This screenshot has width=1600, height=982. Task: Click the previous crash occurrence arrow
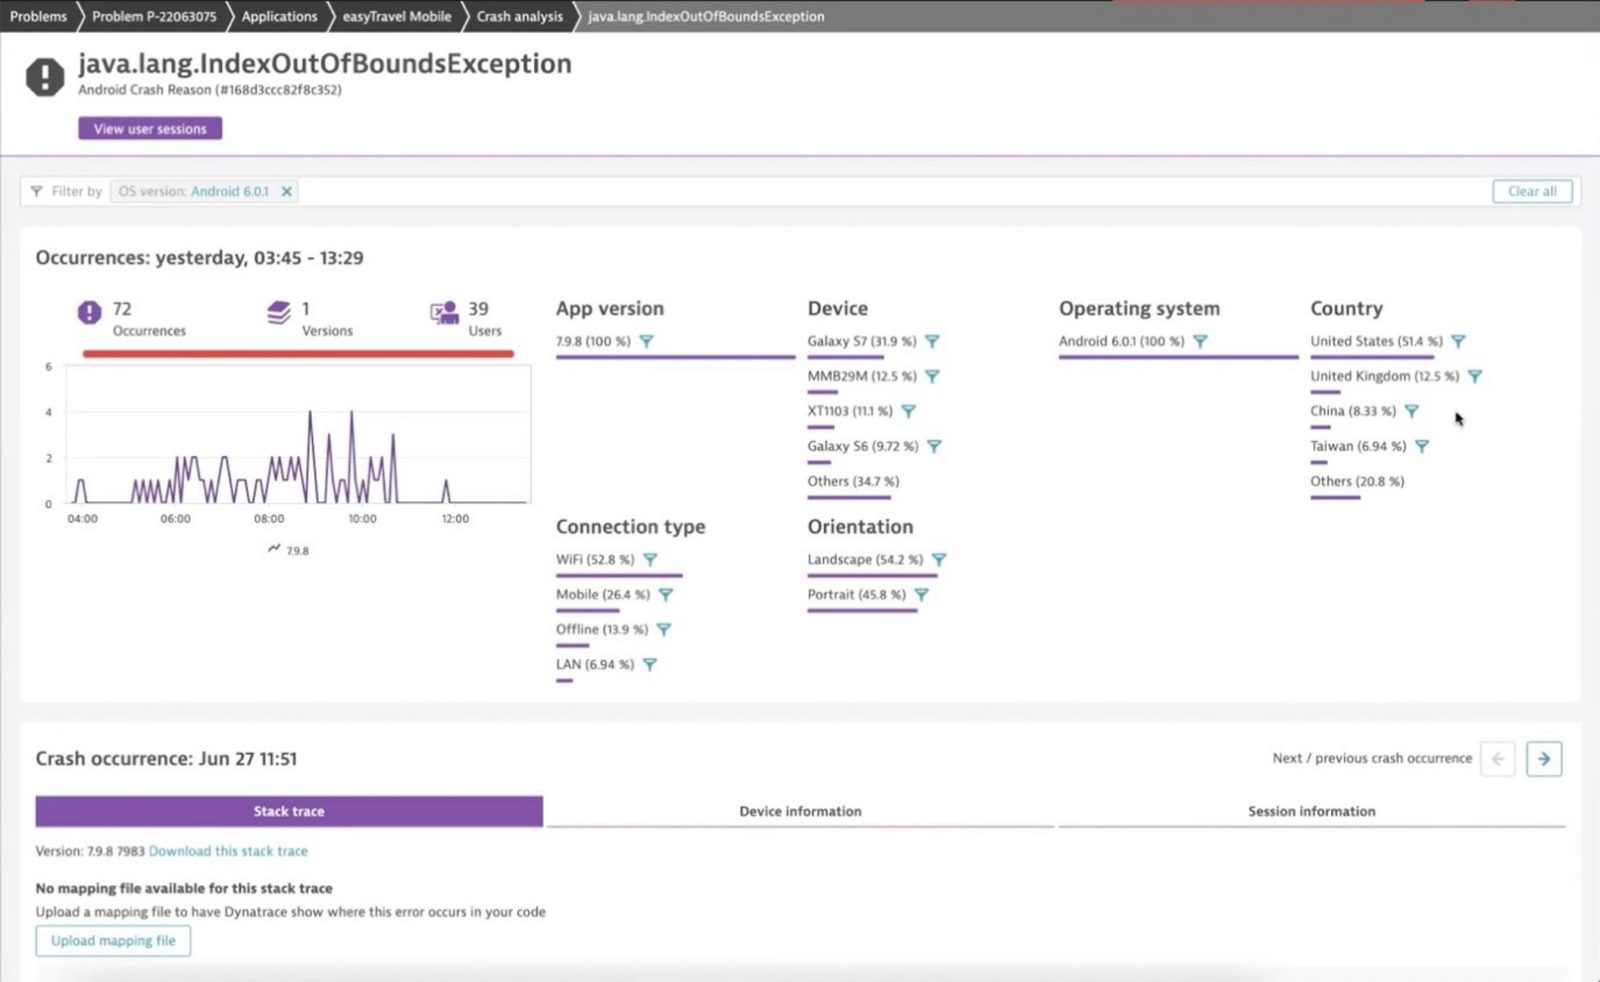[x=1498, y=759]
